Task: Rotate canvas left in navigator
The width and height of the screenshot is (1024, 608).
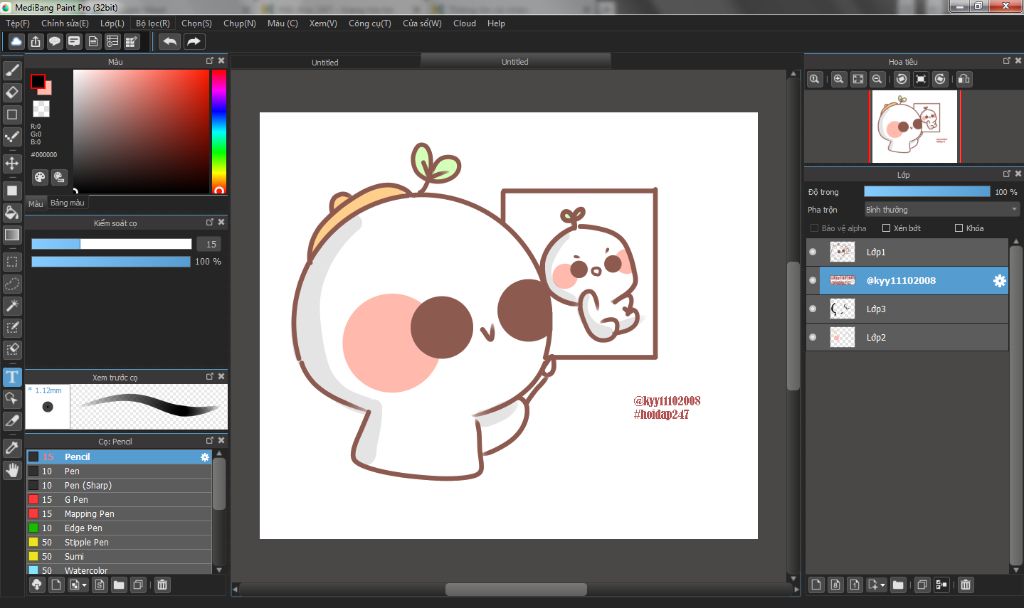Action: point(902,79)
